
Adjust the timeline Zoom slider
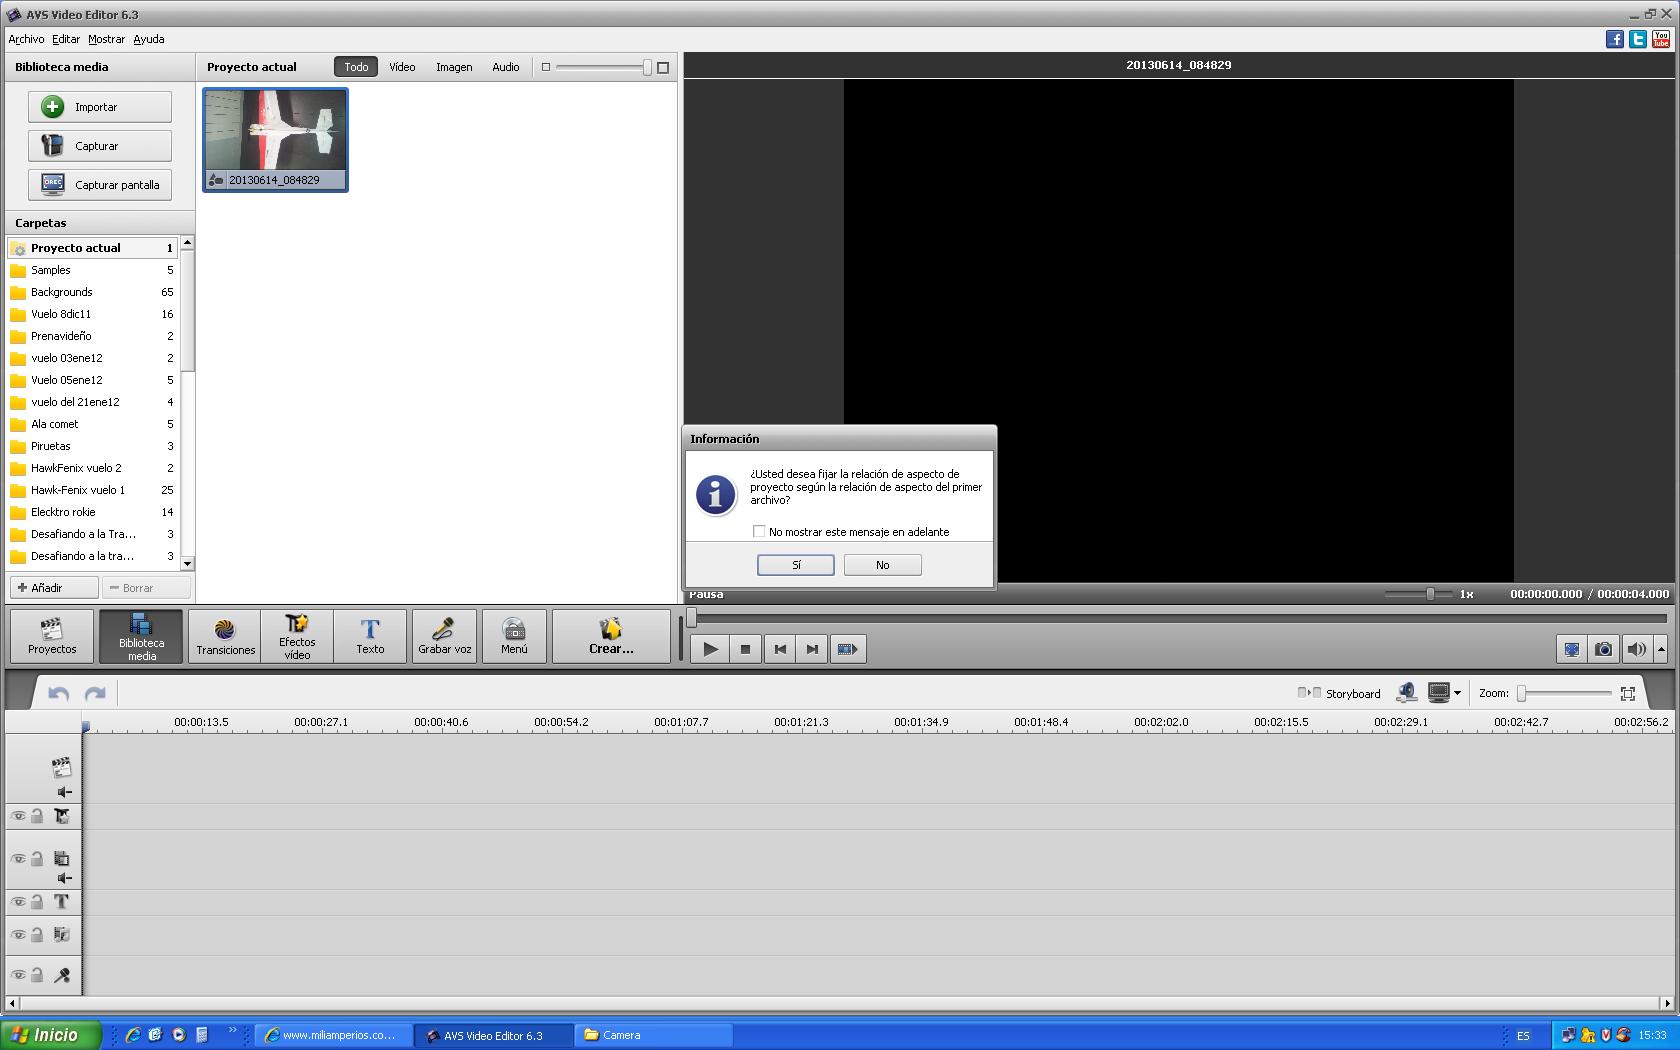[x=1522, y=693]
